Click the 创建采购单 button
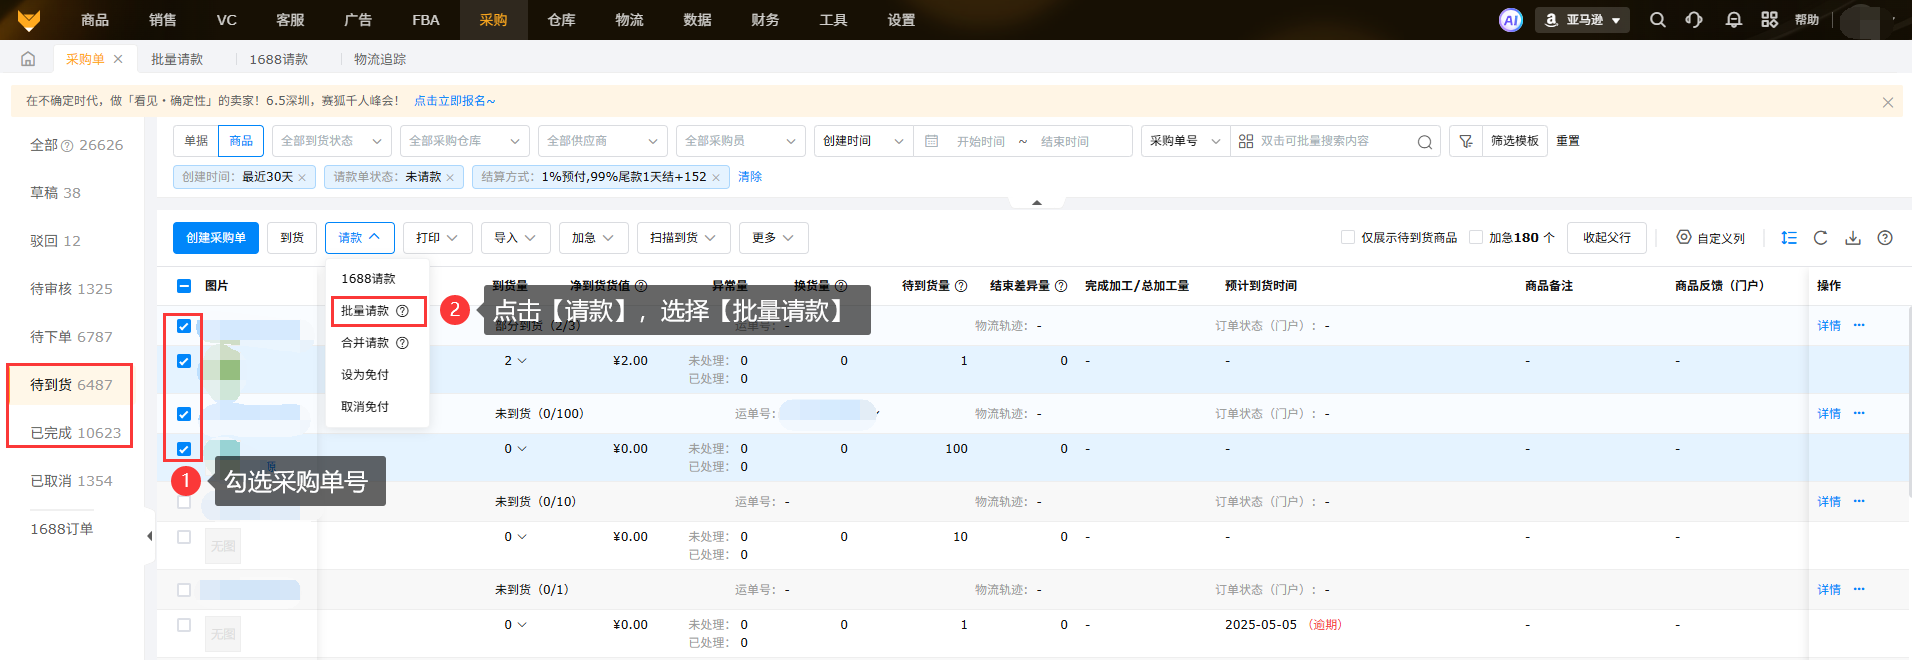This screenshot has width=1912, height=660. coord(216,238)
